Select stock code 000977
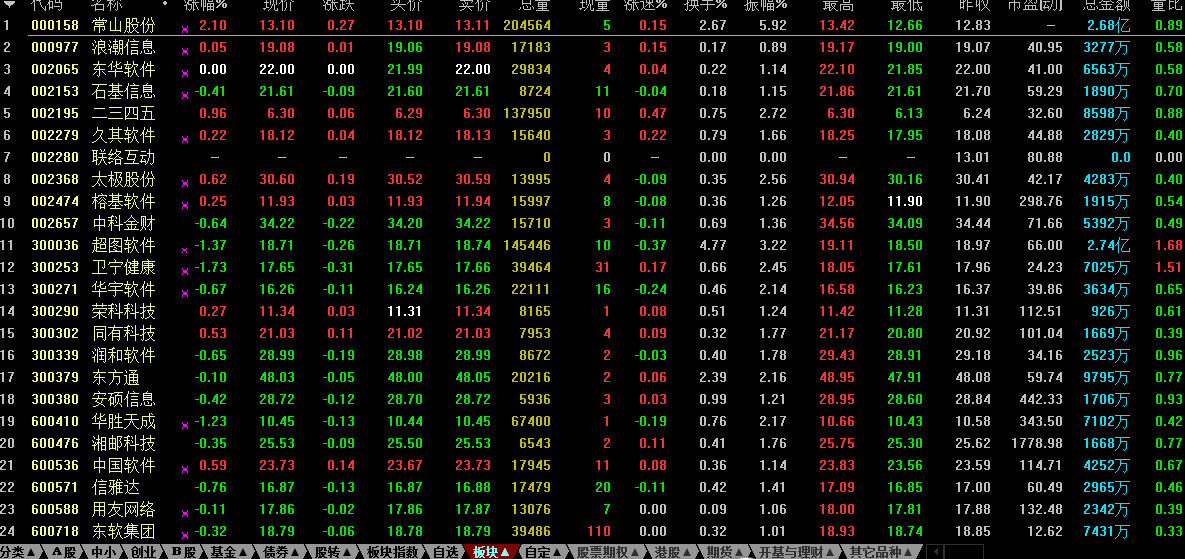The image size is (1185, 559). coord(55,48)
